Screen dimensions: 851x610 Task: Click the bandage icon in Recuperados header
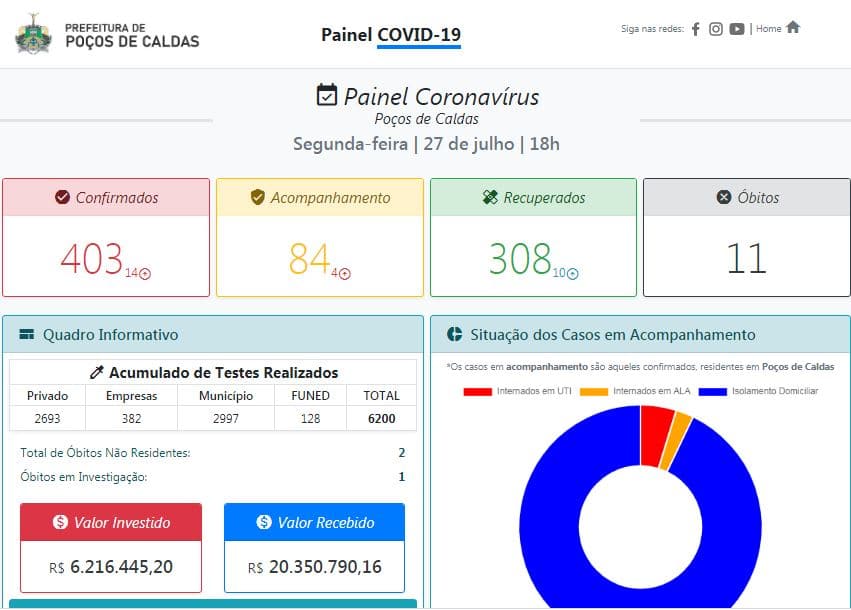[490, 197]
